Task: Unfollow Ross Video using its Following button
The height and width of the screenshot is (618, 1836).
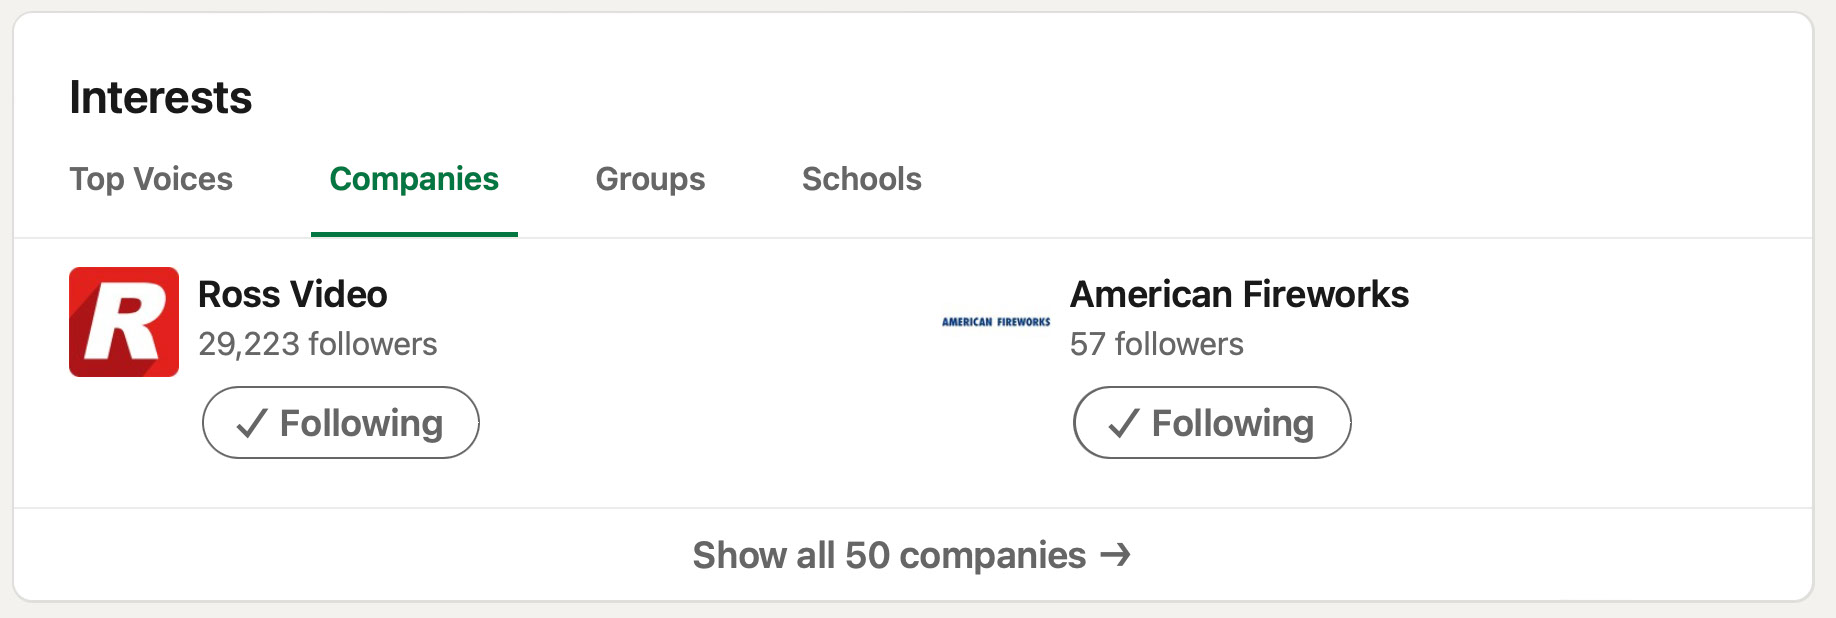Action: click(341, 423)
